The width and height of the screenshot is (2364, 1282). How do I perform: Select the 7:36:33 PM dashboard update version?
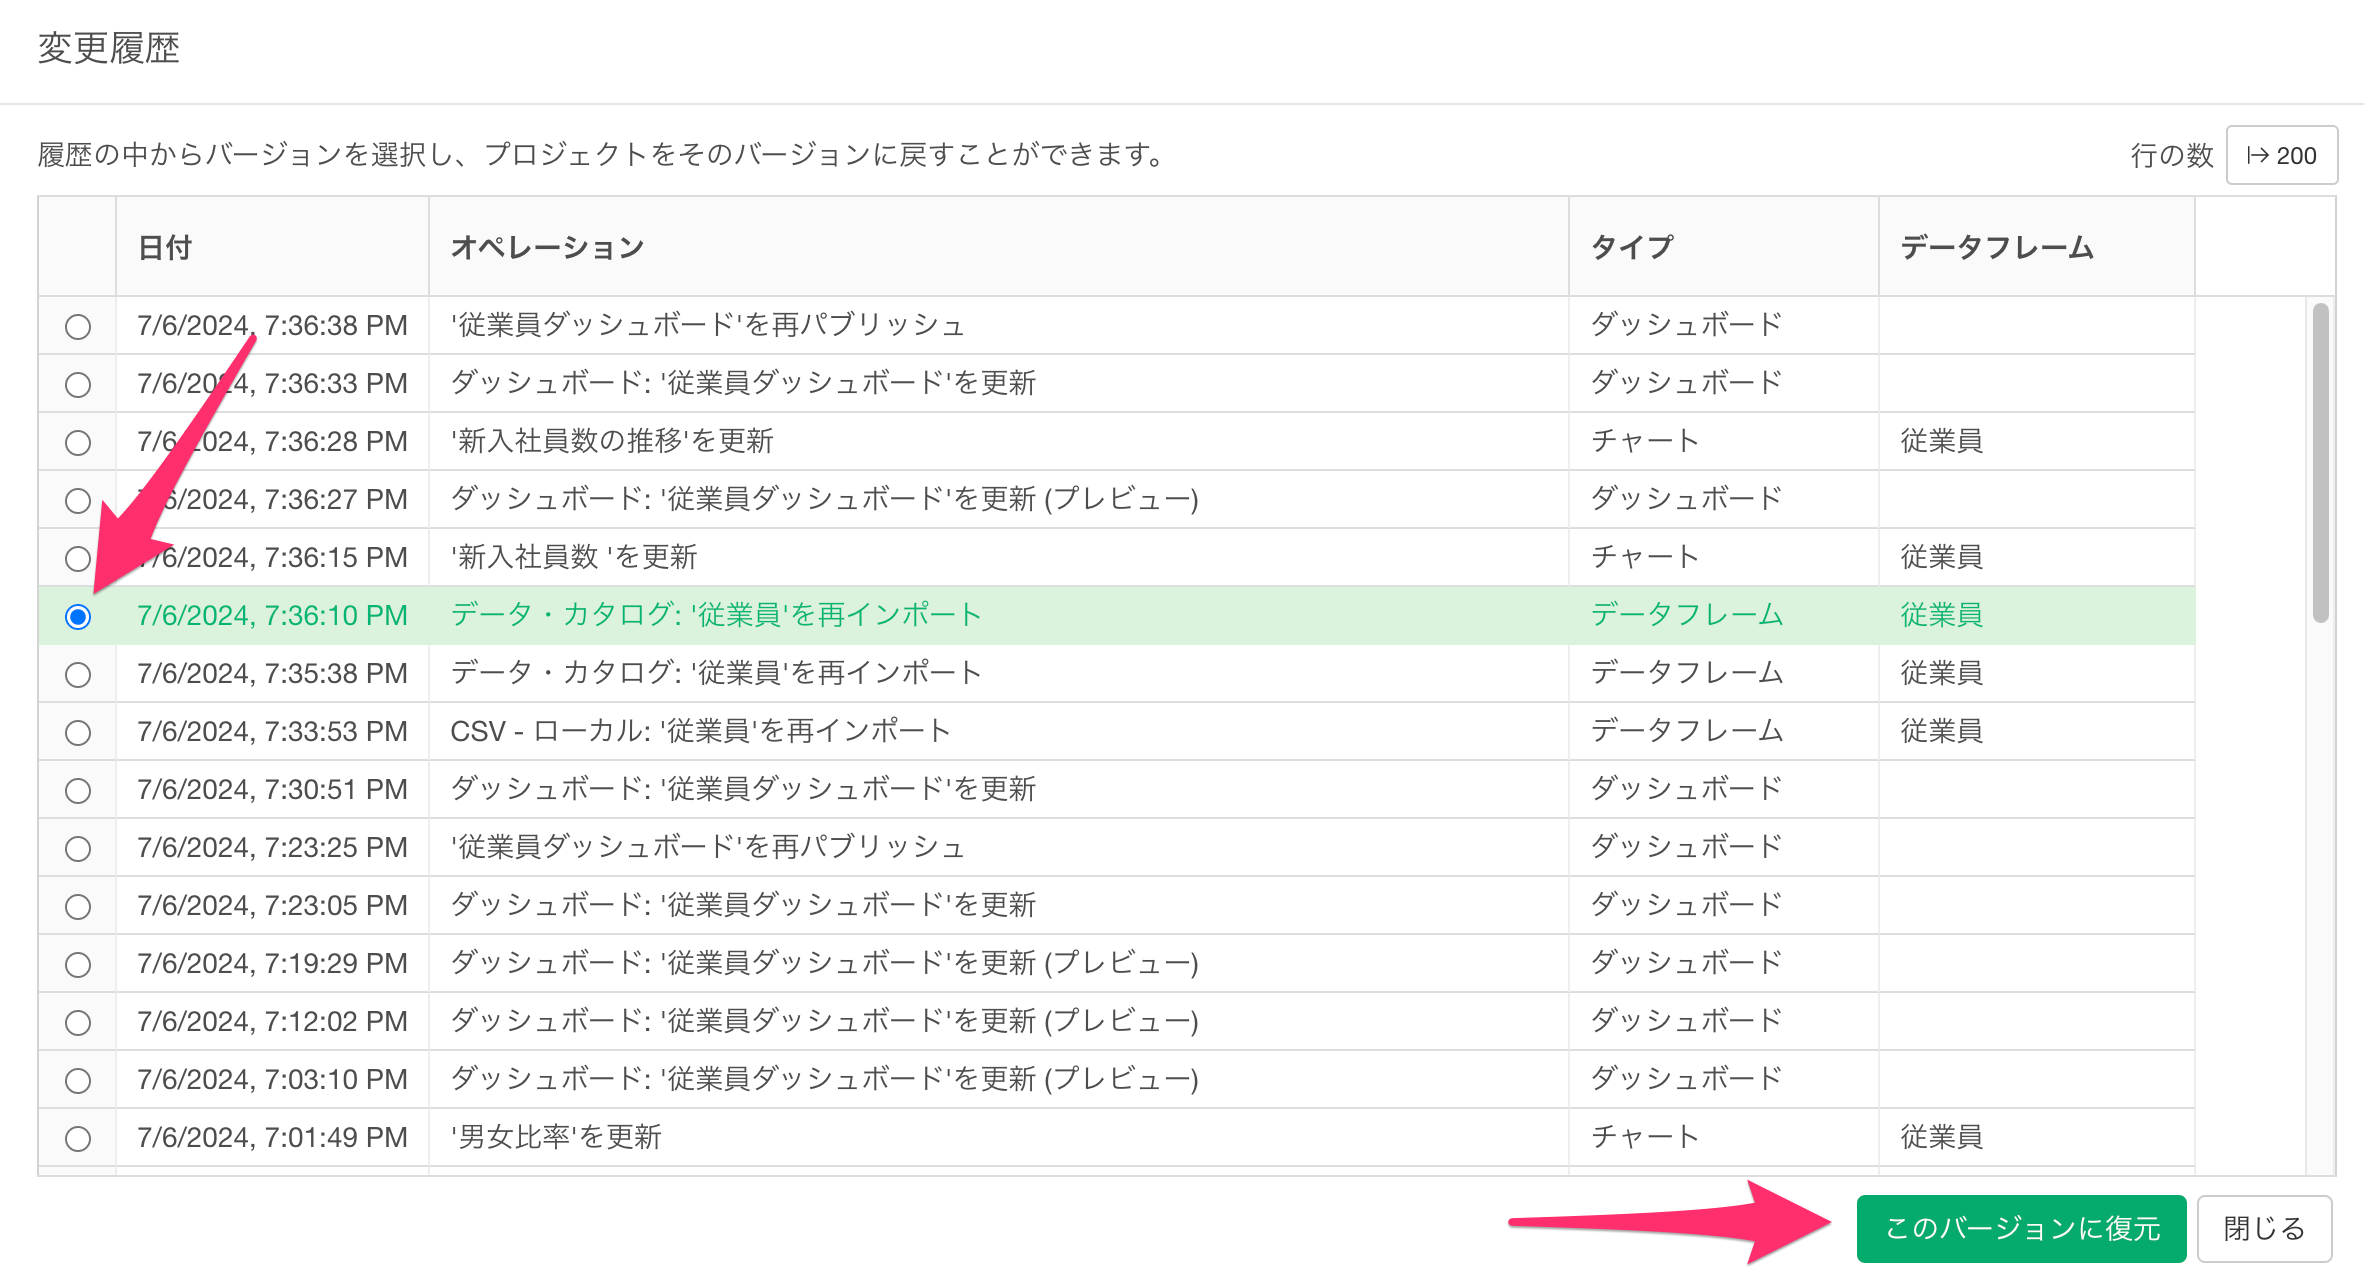click(x=78, y=385)
